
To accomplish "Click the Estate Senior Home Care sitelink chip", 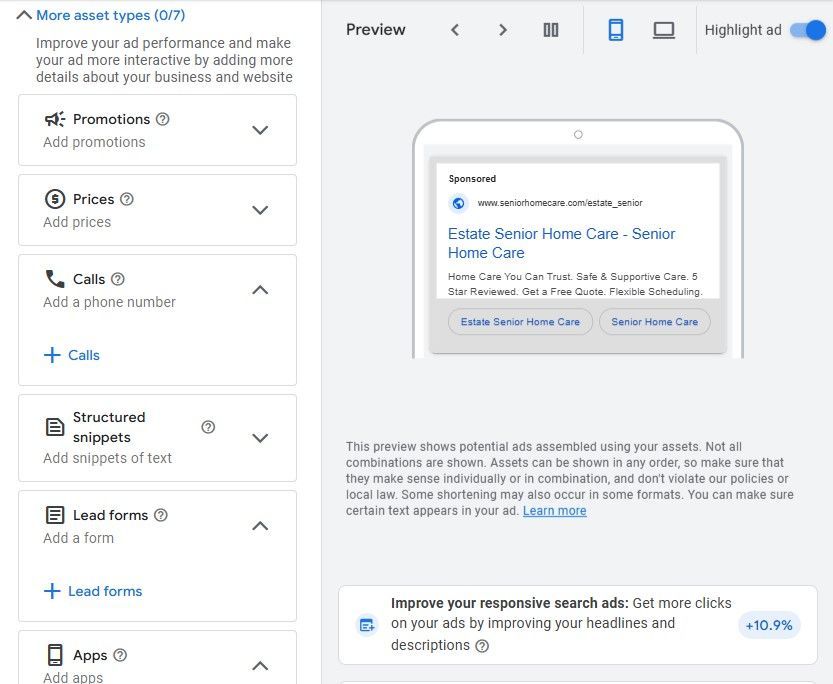I will [520, 322].
